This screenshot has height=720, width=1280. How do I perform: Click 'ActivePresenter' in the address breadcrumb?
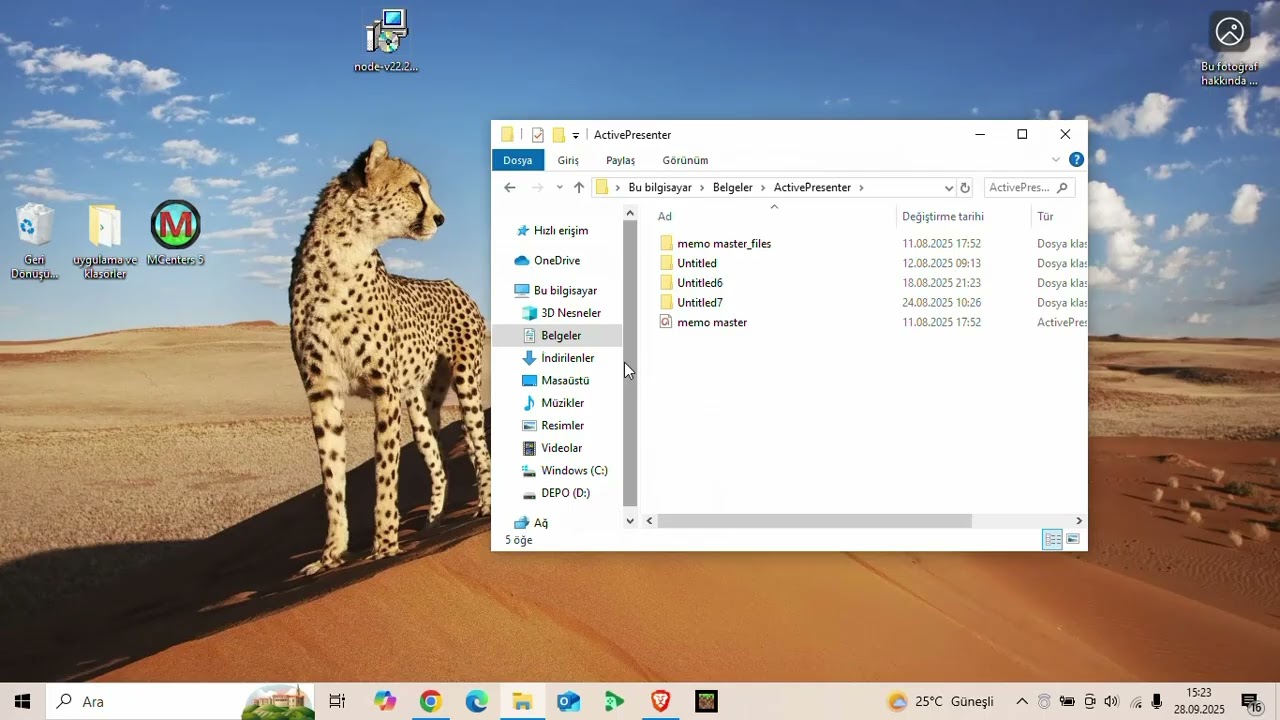pos(812,187)
